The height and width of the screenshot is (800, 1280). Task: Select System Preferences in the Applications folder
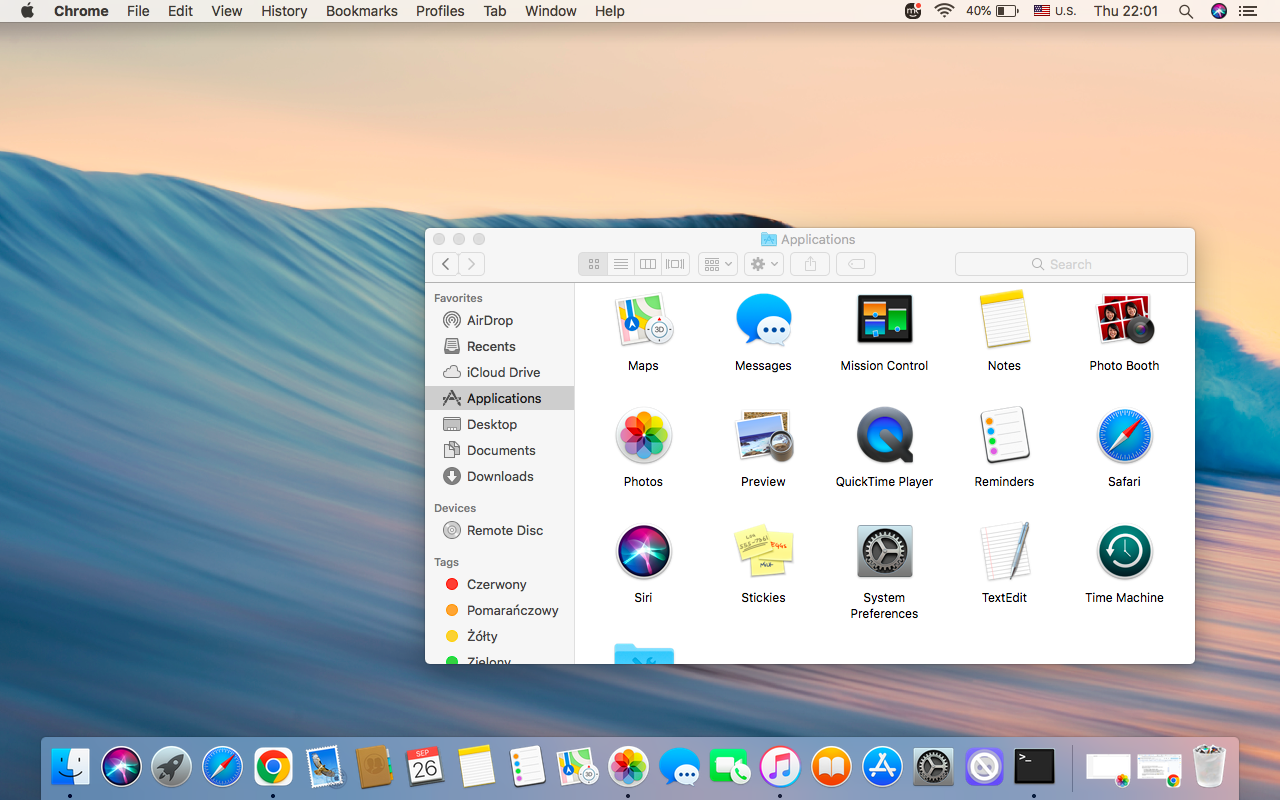tap(884, 552)
